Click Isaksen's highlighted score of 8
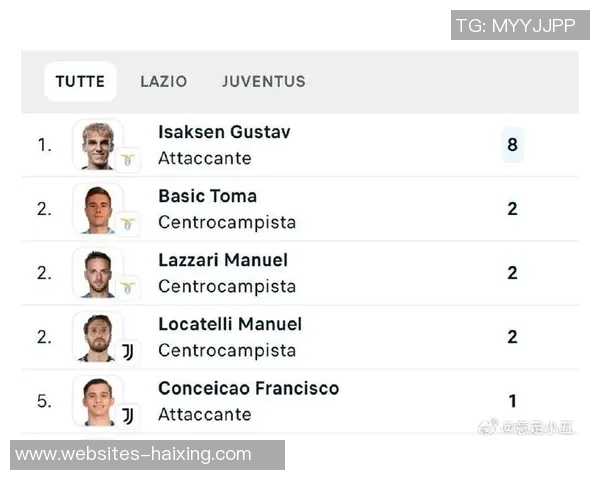 click(x=512, y=145)
